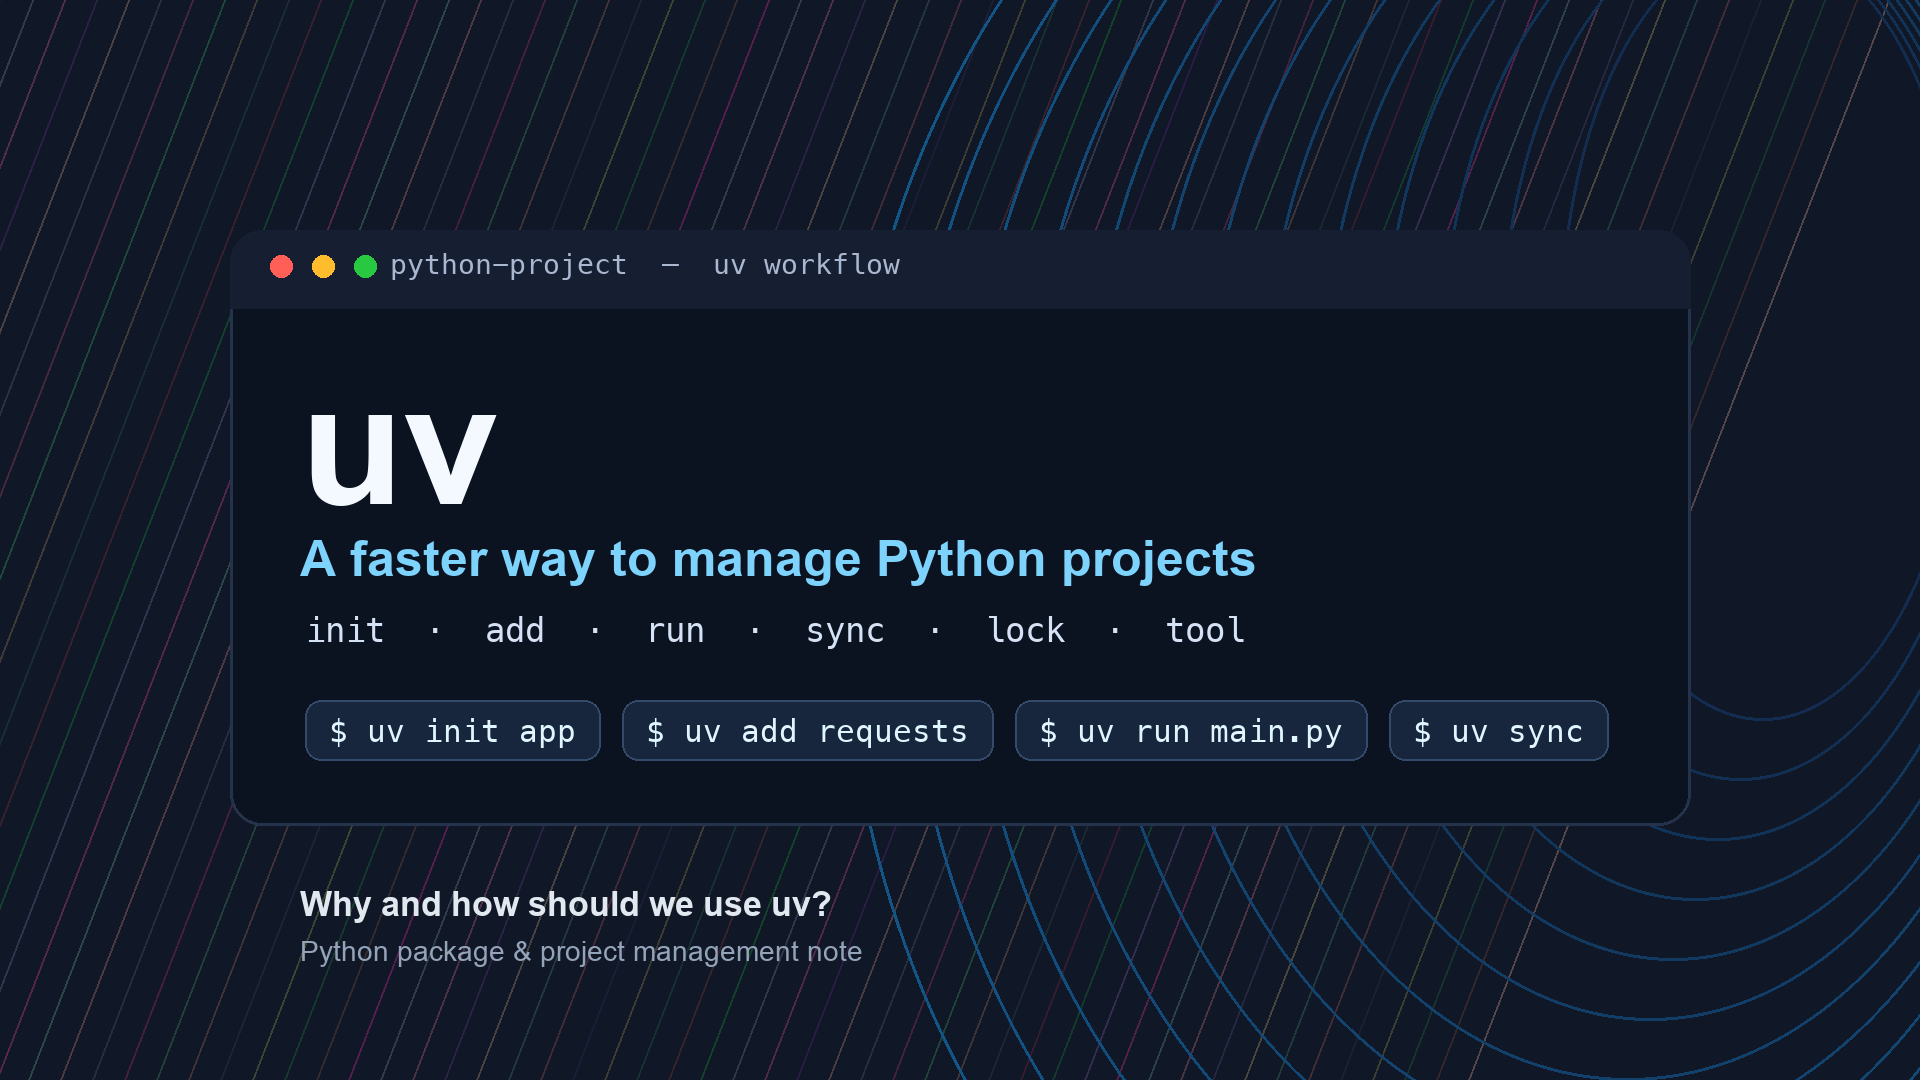Click the 'python-project' title bar text
The width and height of the screenshot is (1920, 1080).
508,265
